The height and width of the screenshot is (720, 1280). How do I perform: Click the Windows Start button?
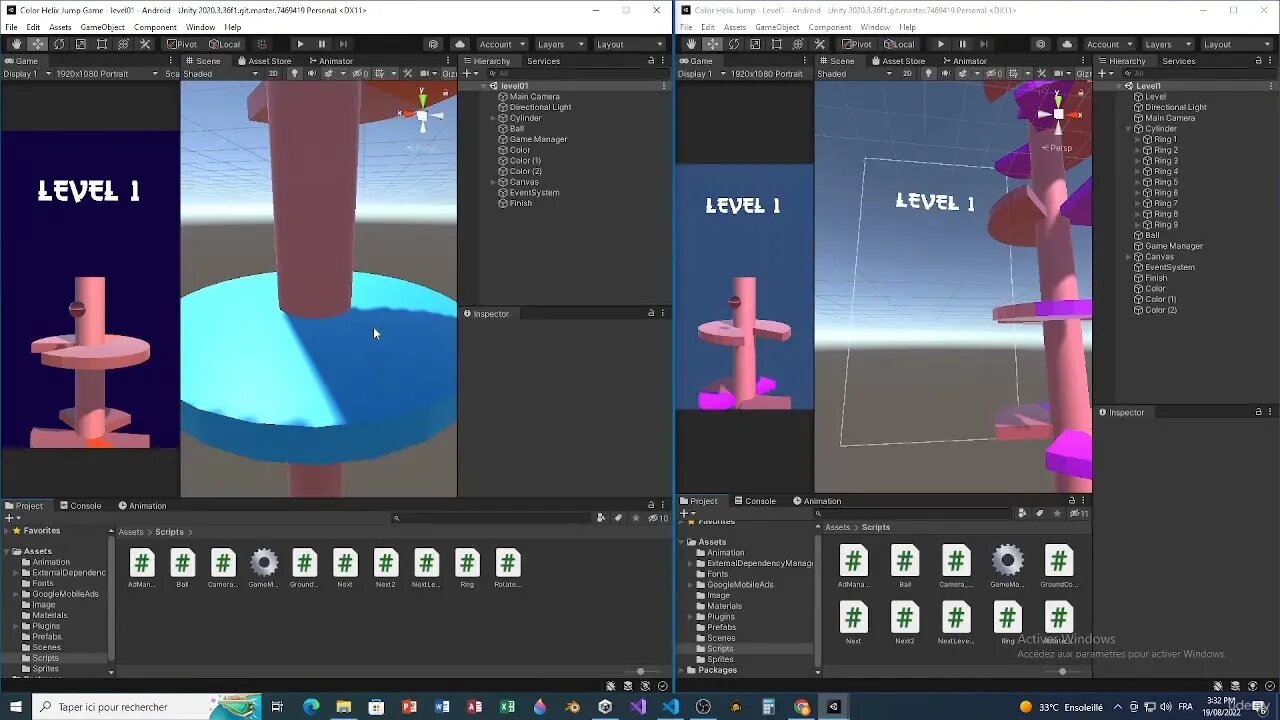[x=16, y=707]
